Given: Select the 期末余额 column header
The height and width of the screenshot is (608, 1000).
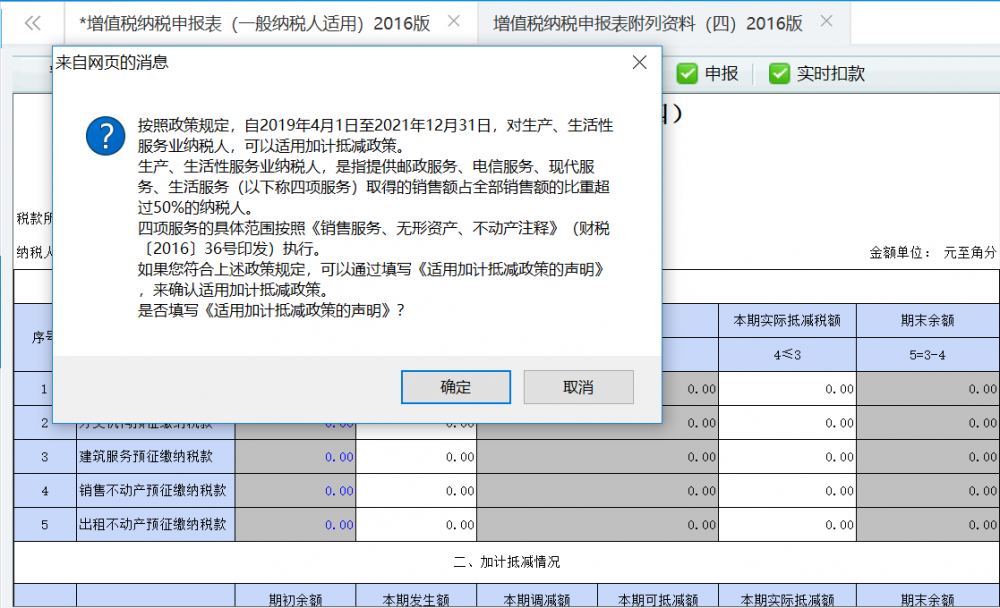Looking at the screenshot, I should click(x=926, y=321).
